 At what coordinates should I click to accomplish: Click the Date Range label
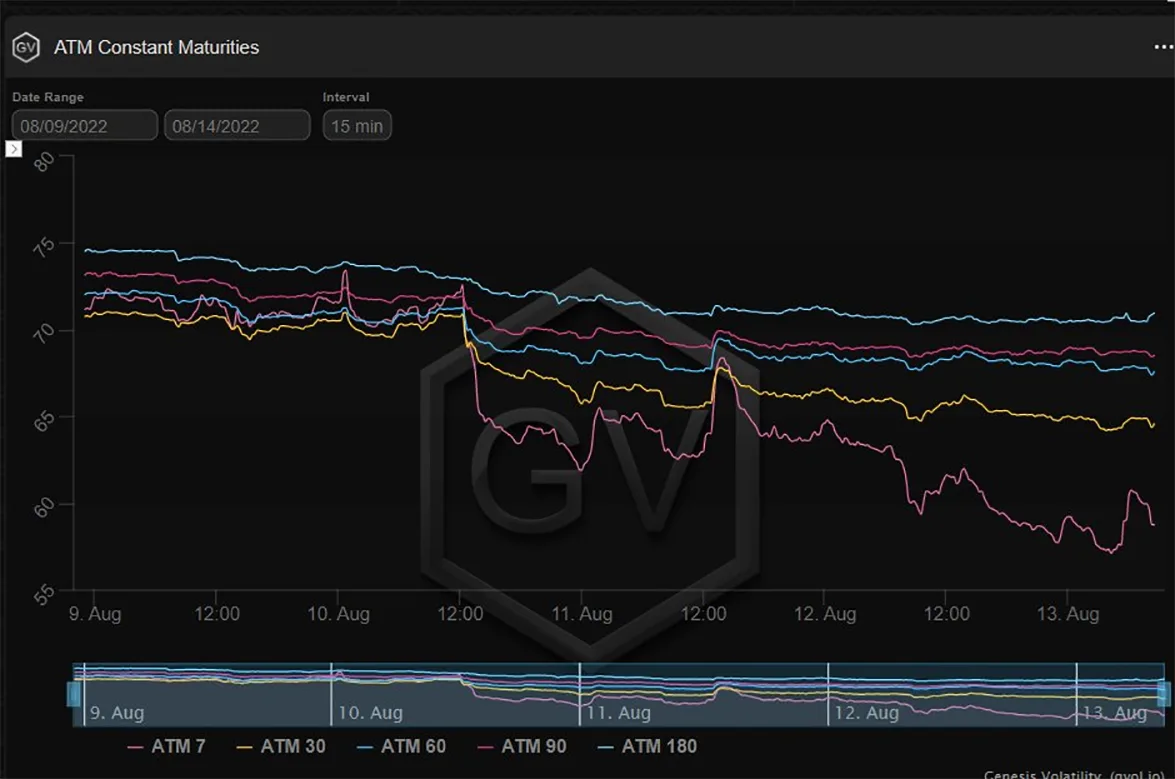48,97
